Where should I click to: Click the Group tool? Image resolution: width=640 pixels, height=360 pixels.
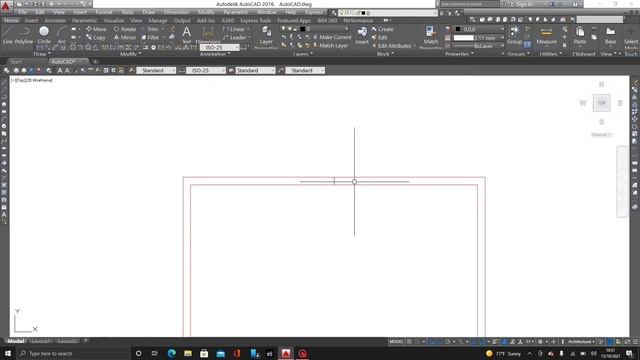tap(514, 35)
